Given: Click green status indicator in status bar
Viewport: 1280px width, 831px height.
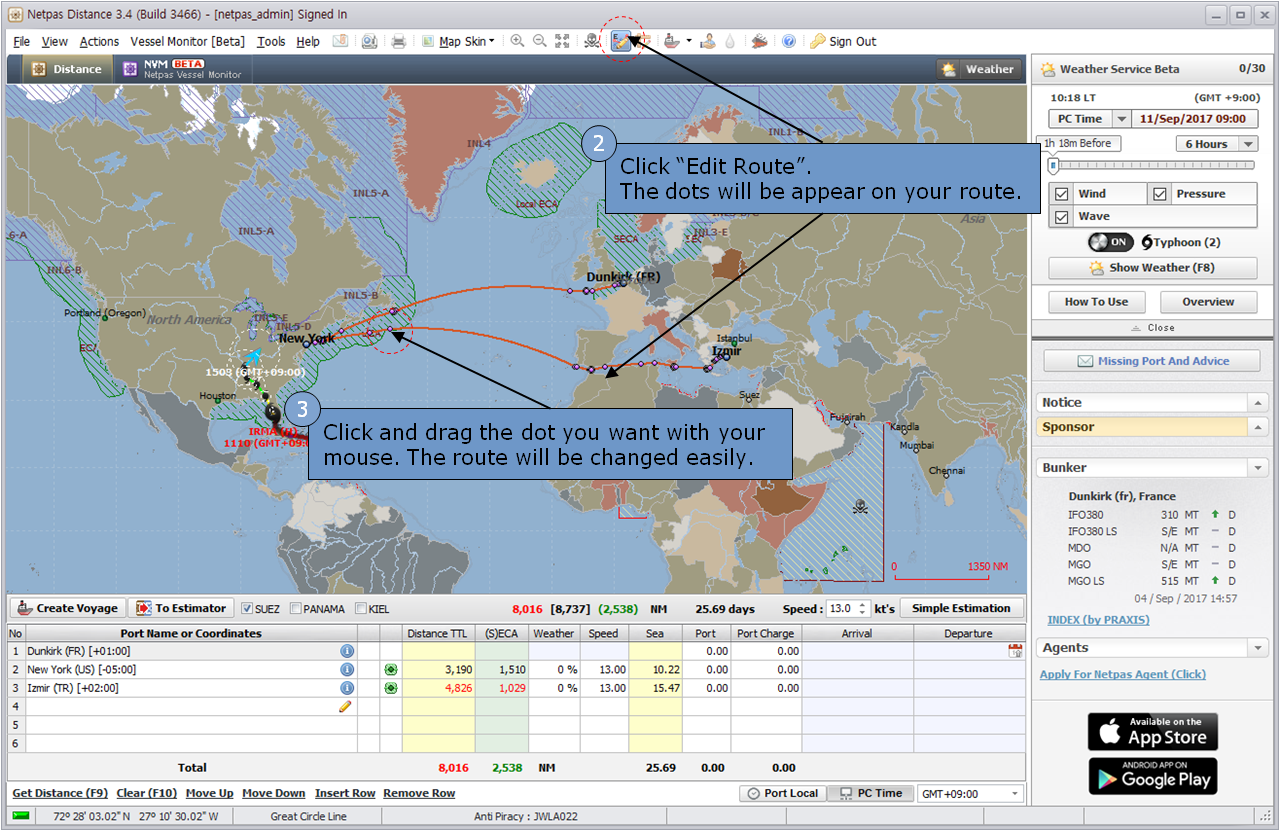Looking at the screenshot, I should point(20,816).
